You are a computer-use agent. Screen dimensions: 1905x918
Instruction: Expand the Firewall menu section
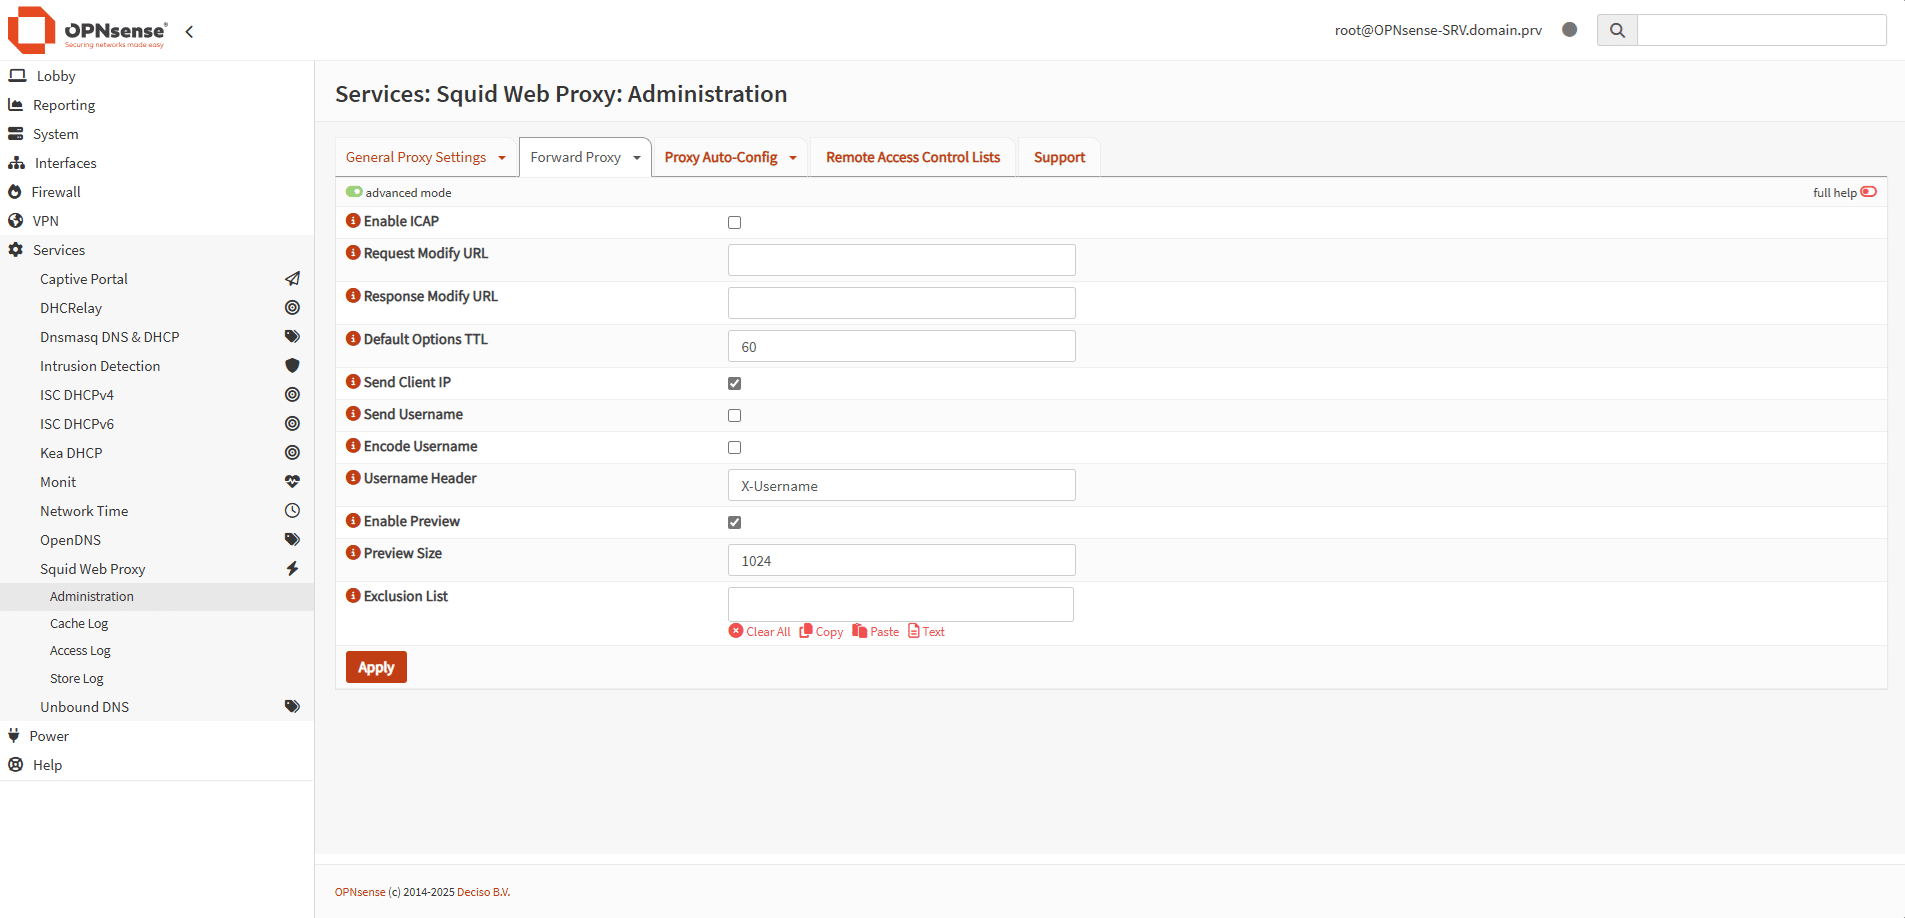(x=157, y=192)
